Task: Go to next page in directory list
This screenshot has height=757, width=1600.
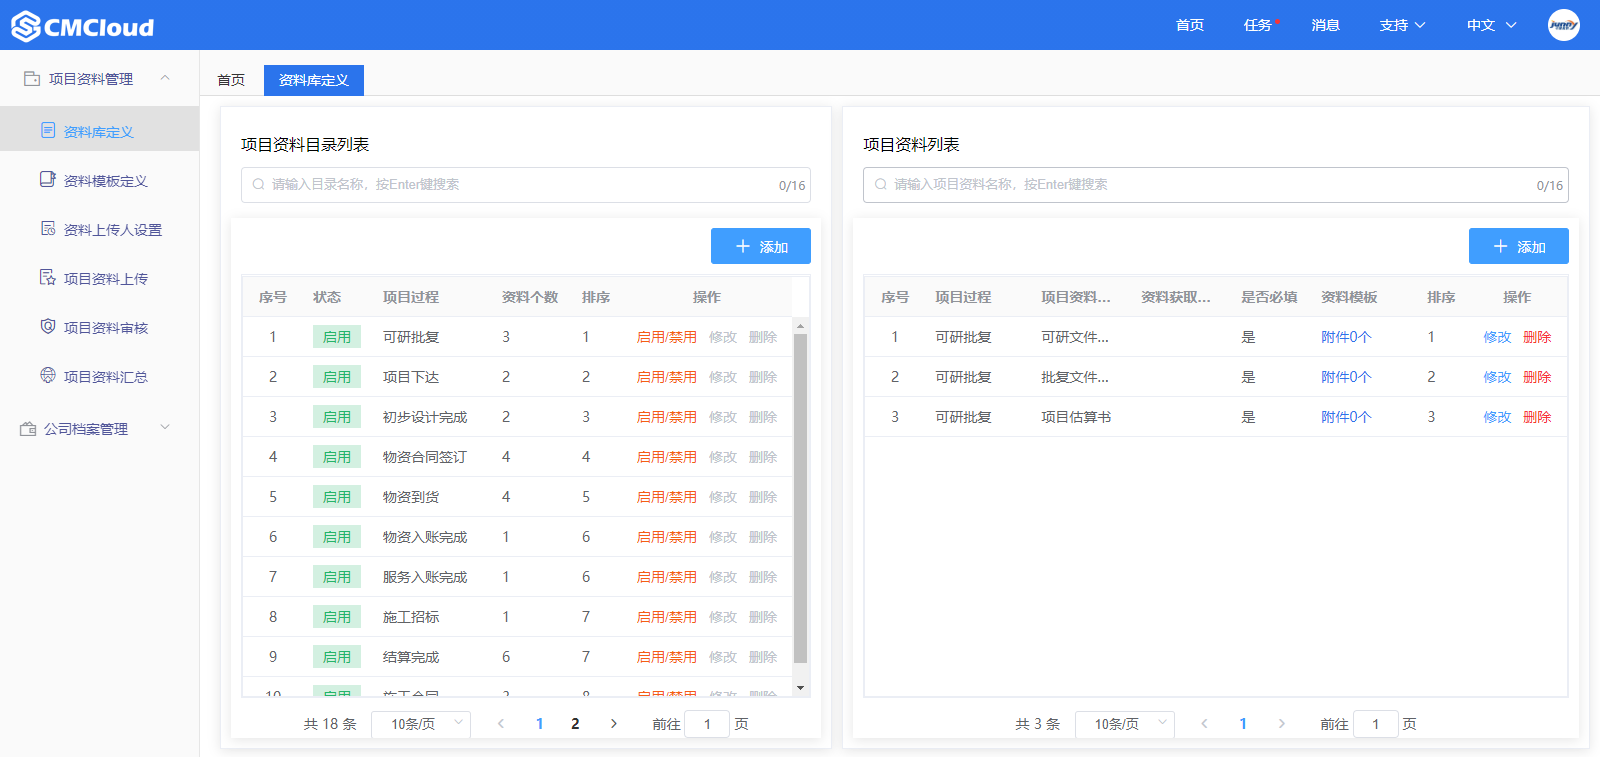Action: pos(614,723)
